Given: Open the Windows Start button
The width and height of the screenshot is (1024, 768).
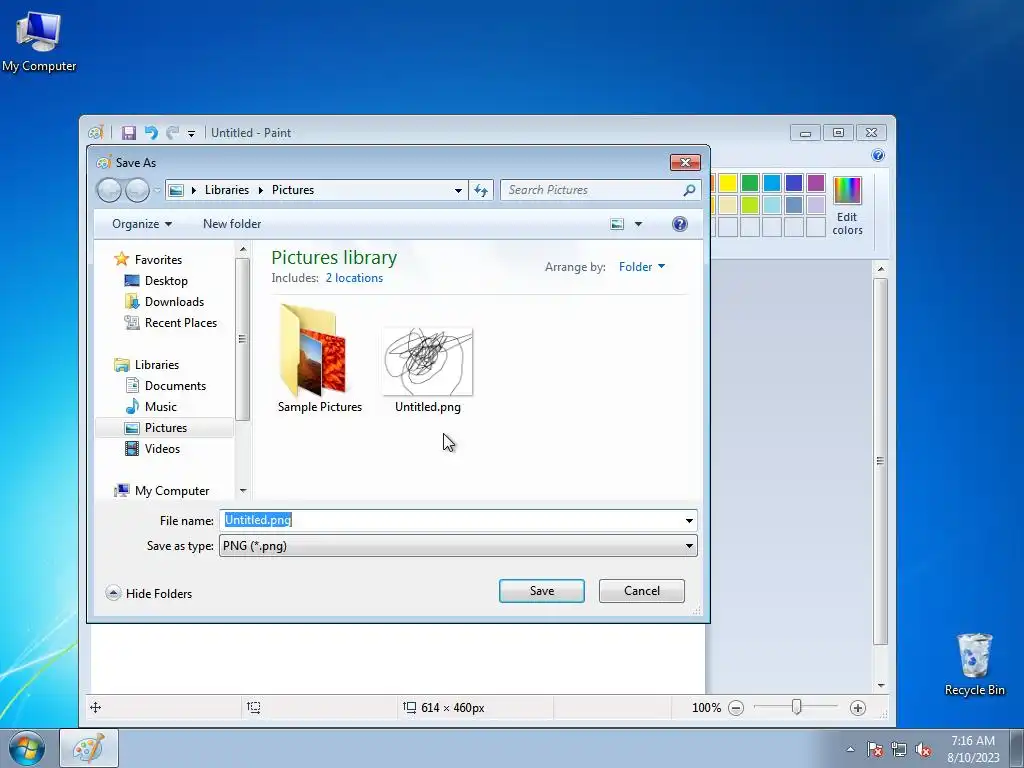Looking at the screenshot, I should tap(26, 748).
